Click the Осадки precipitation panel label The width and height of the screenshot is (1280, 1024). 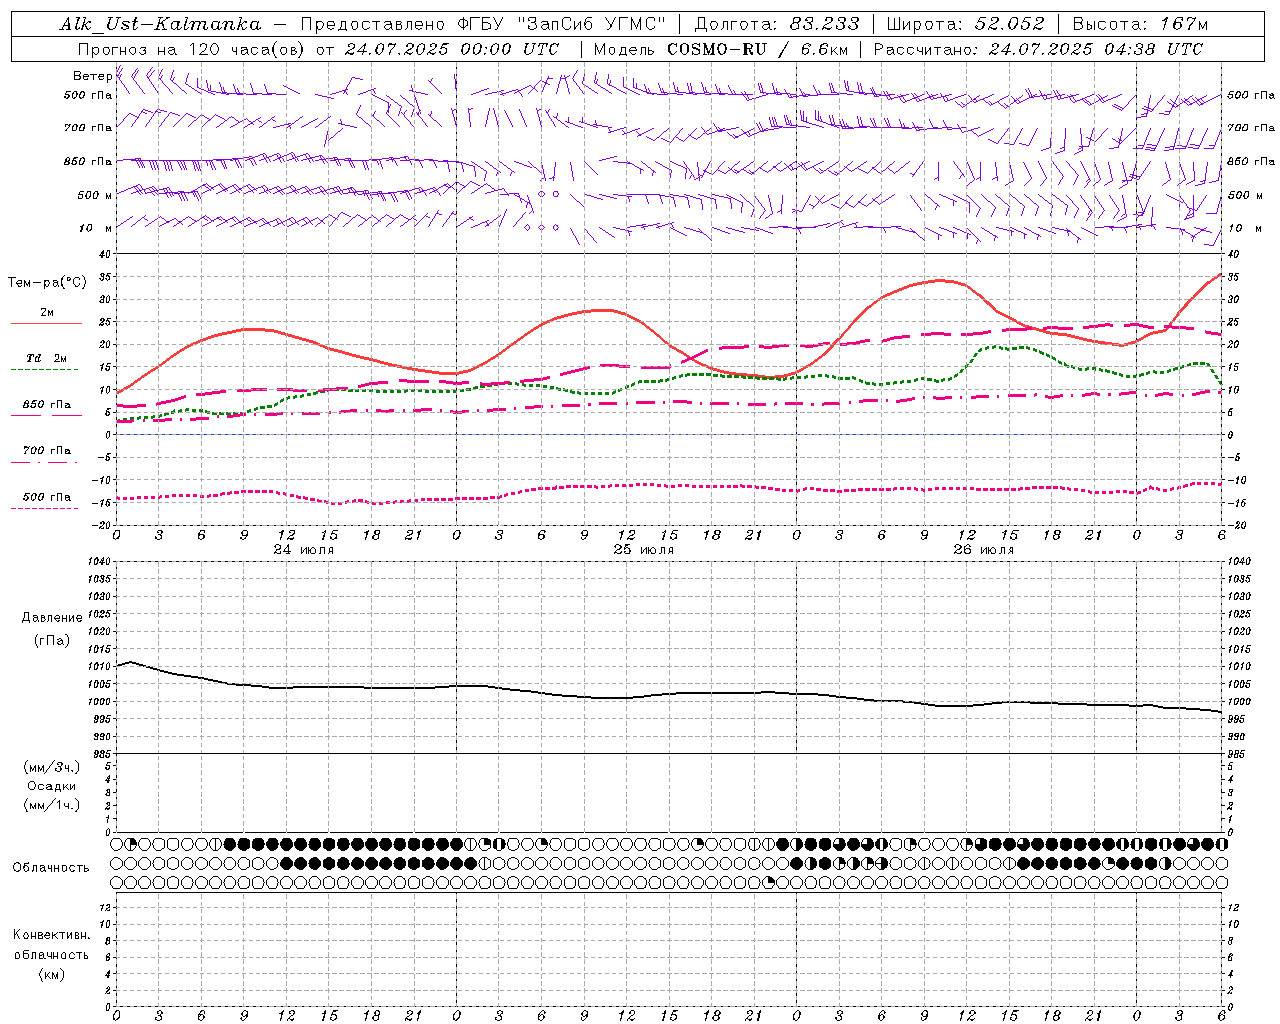tap(52, 786)
